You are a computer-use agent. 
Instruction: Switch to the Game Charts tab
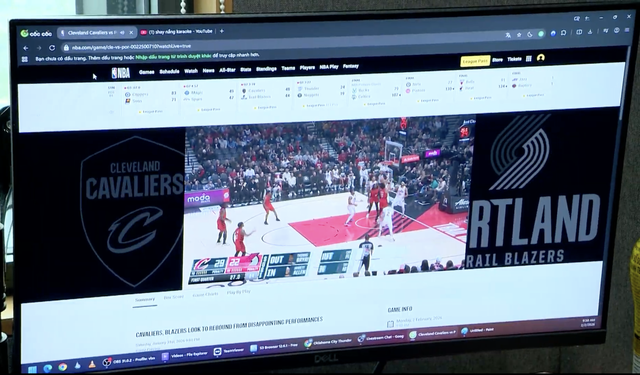click(x=205, y=295)
